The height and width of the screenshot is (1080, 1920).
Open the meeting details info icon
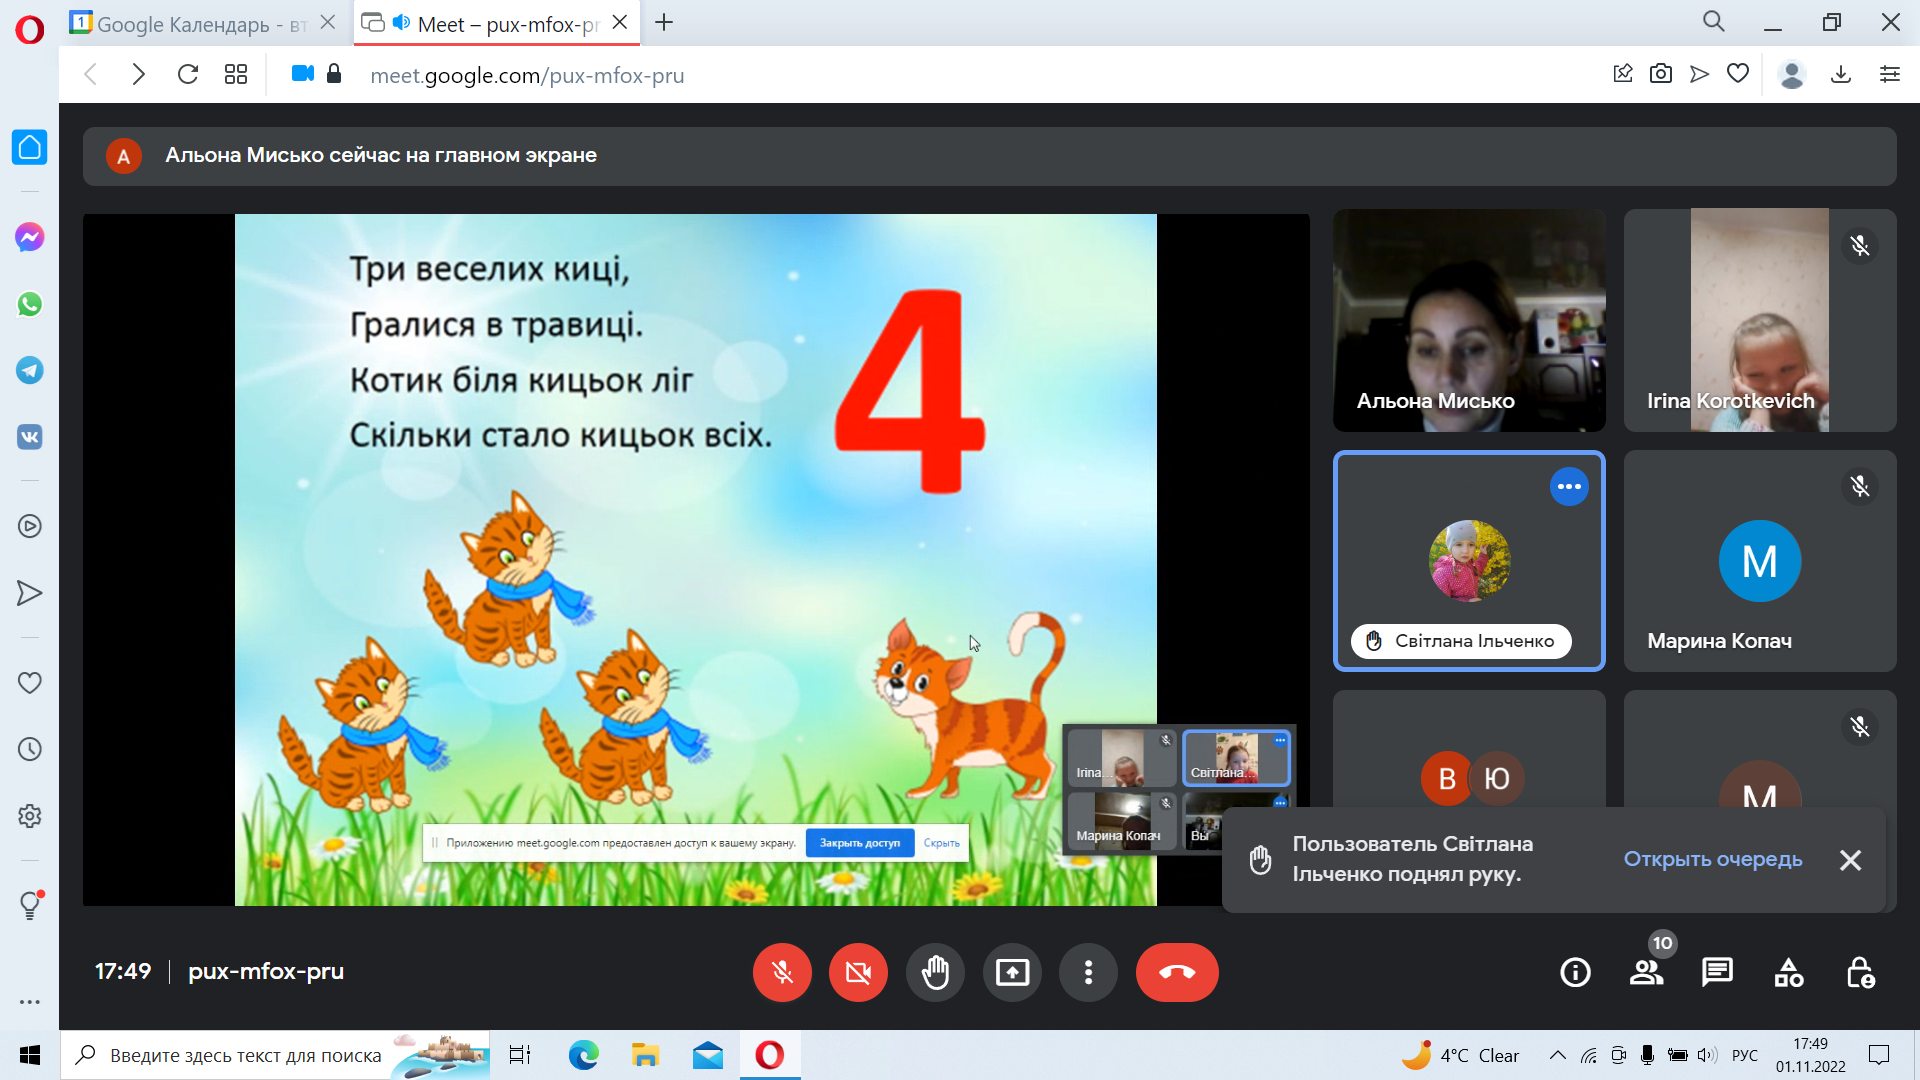coord(1575,972)
